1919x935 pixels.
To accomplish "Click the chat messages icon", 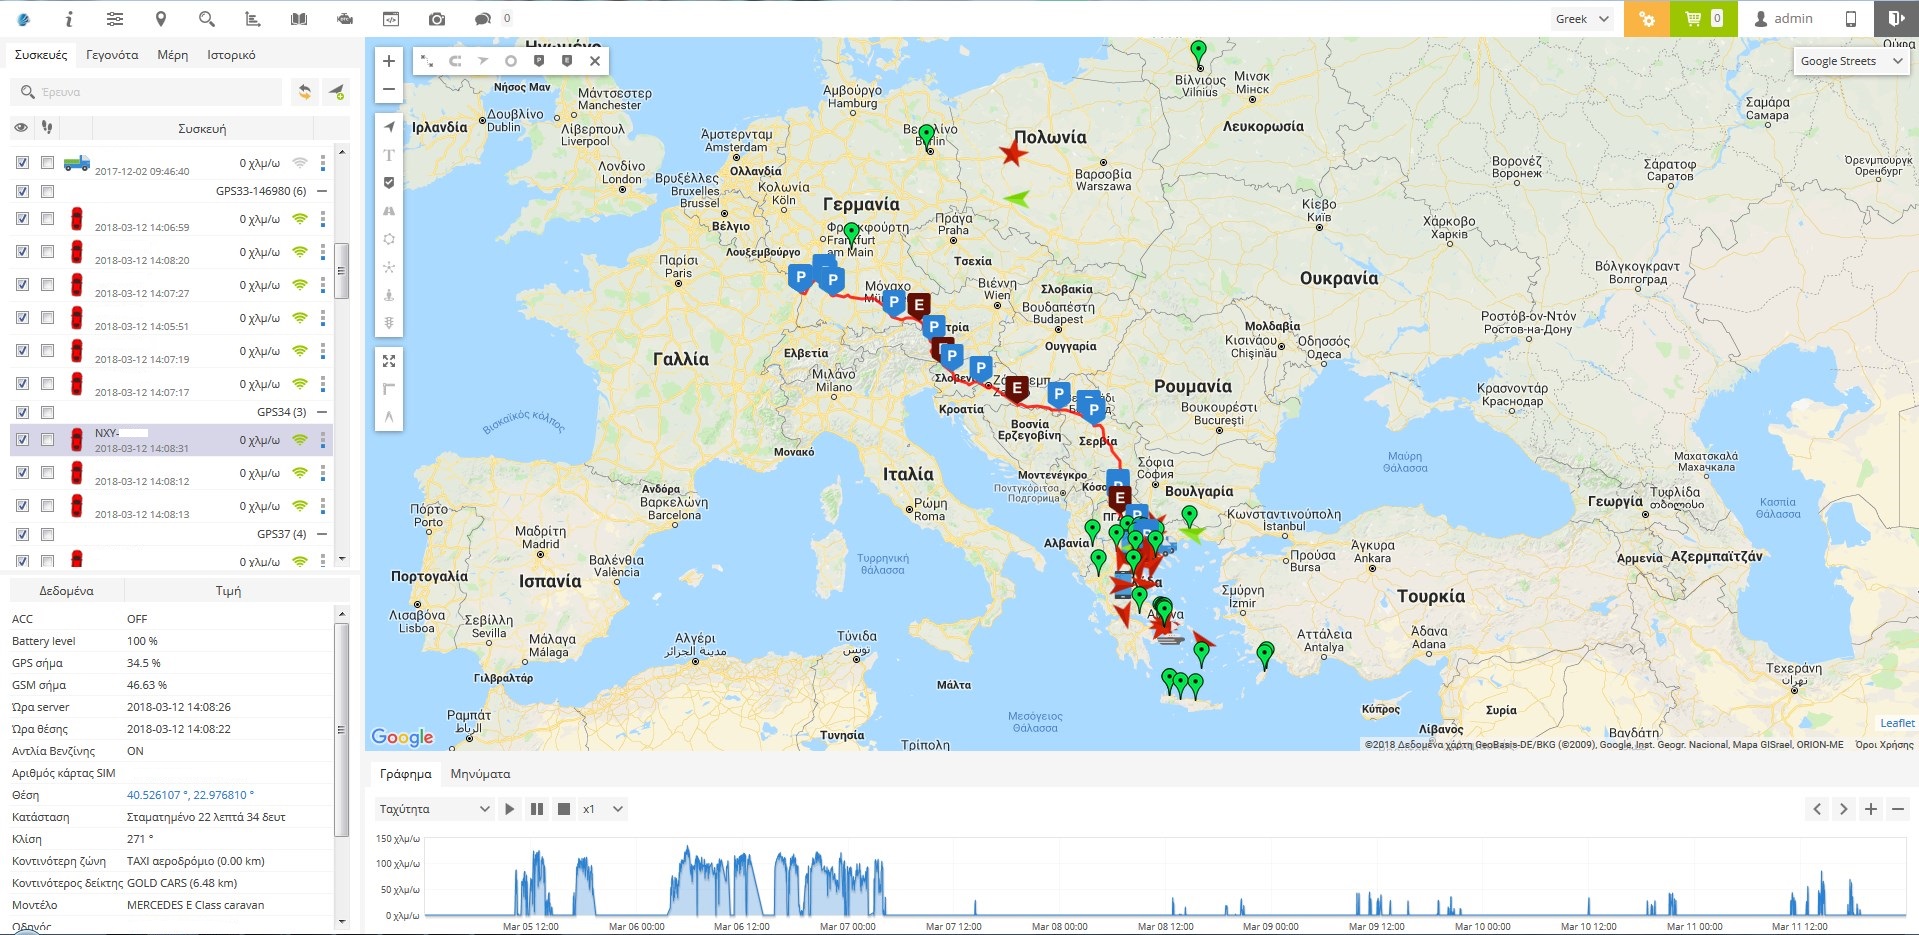I will tap(483, 19).
